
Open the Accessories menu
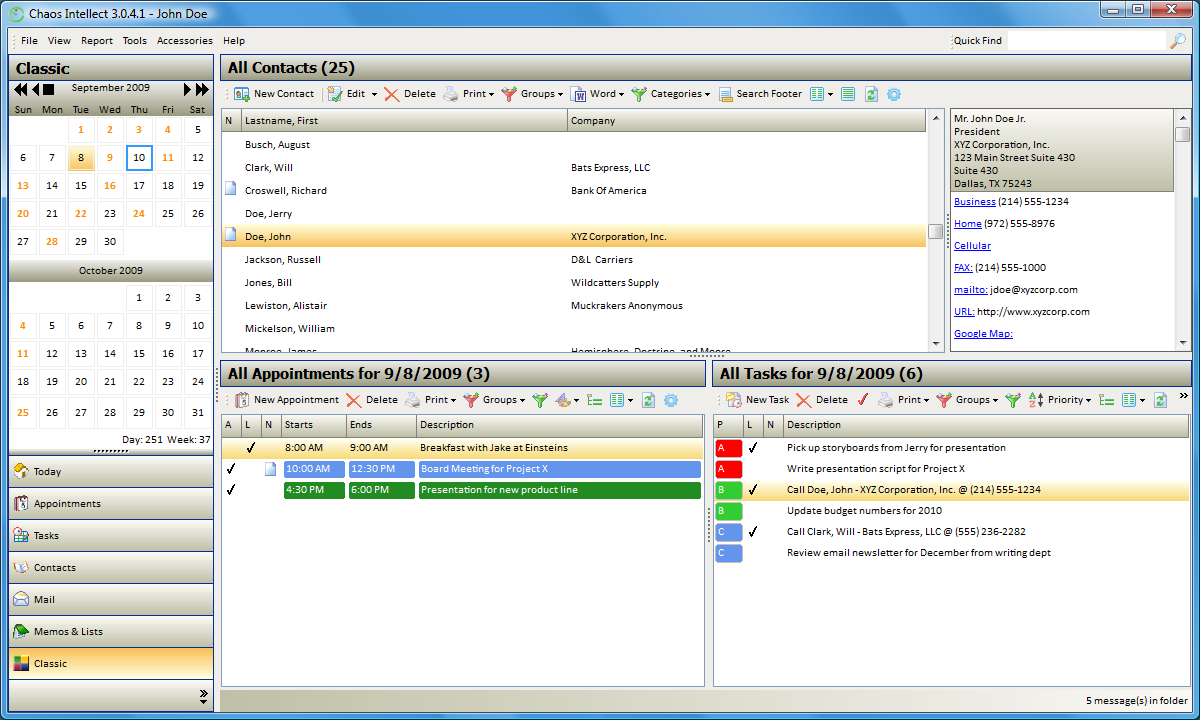[185, 41]
